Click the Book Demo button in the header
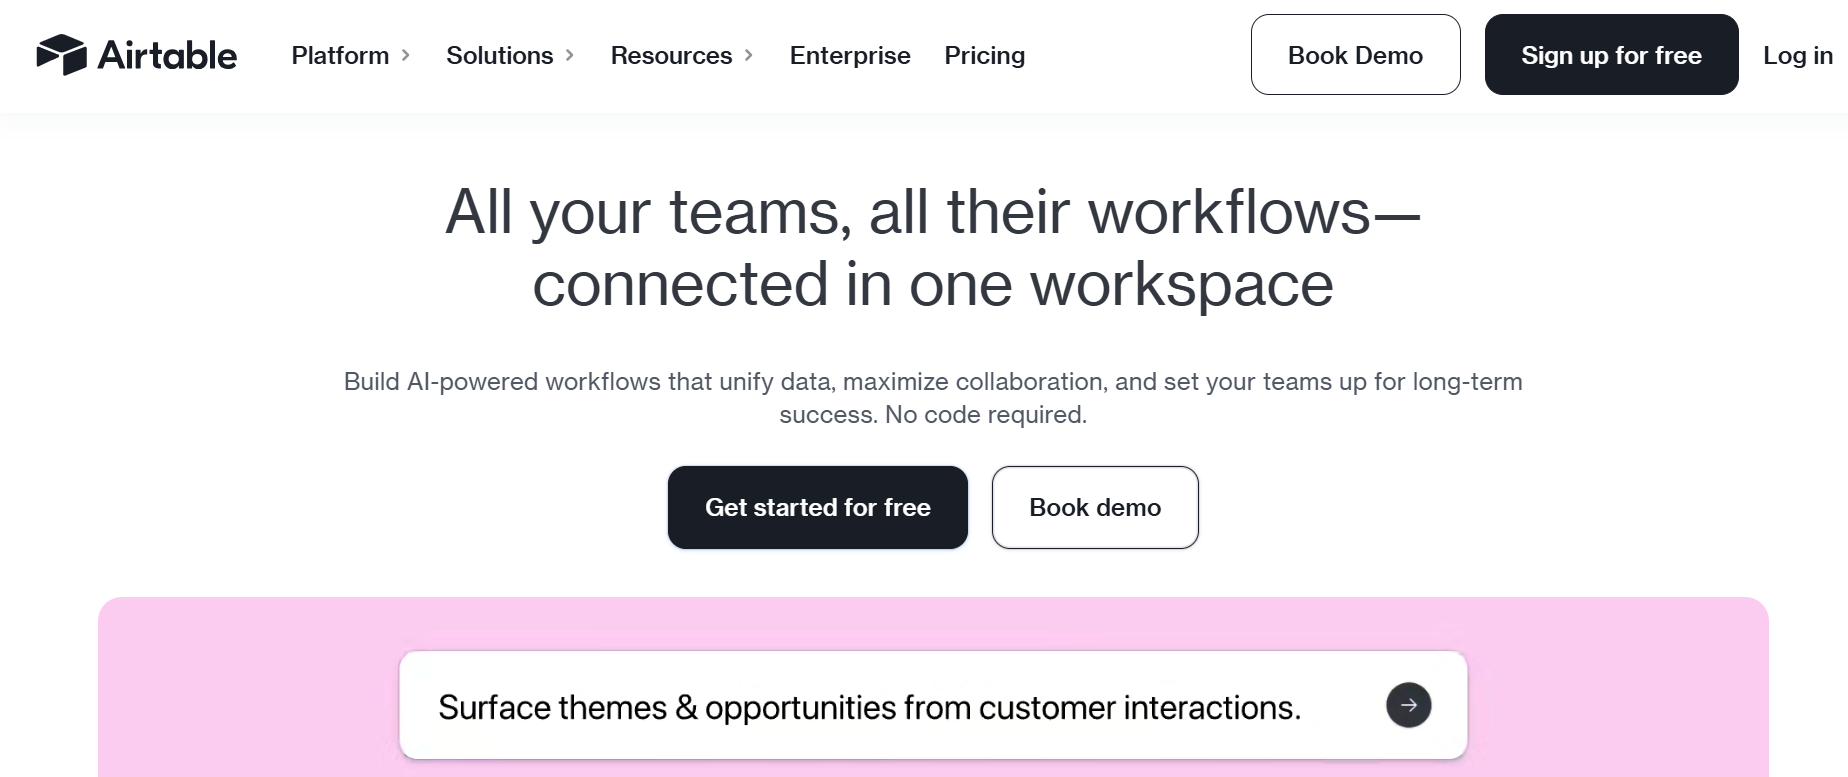 1355,55
